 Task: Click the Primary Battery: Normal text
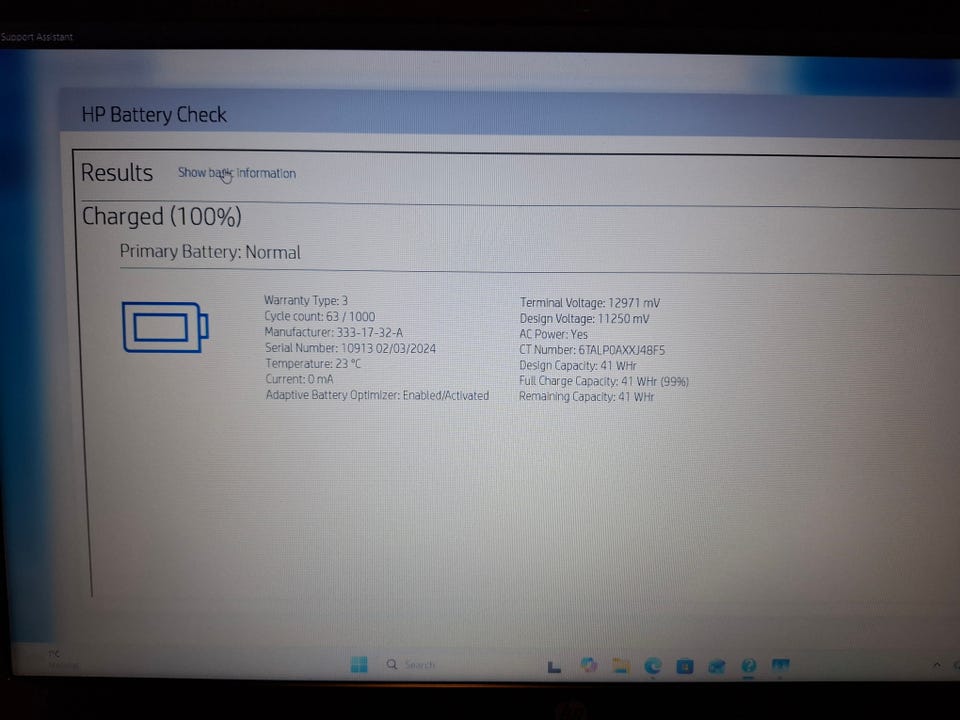[x=210, y=252]
